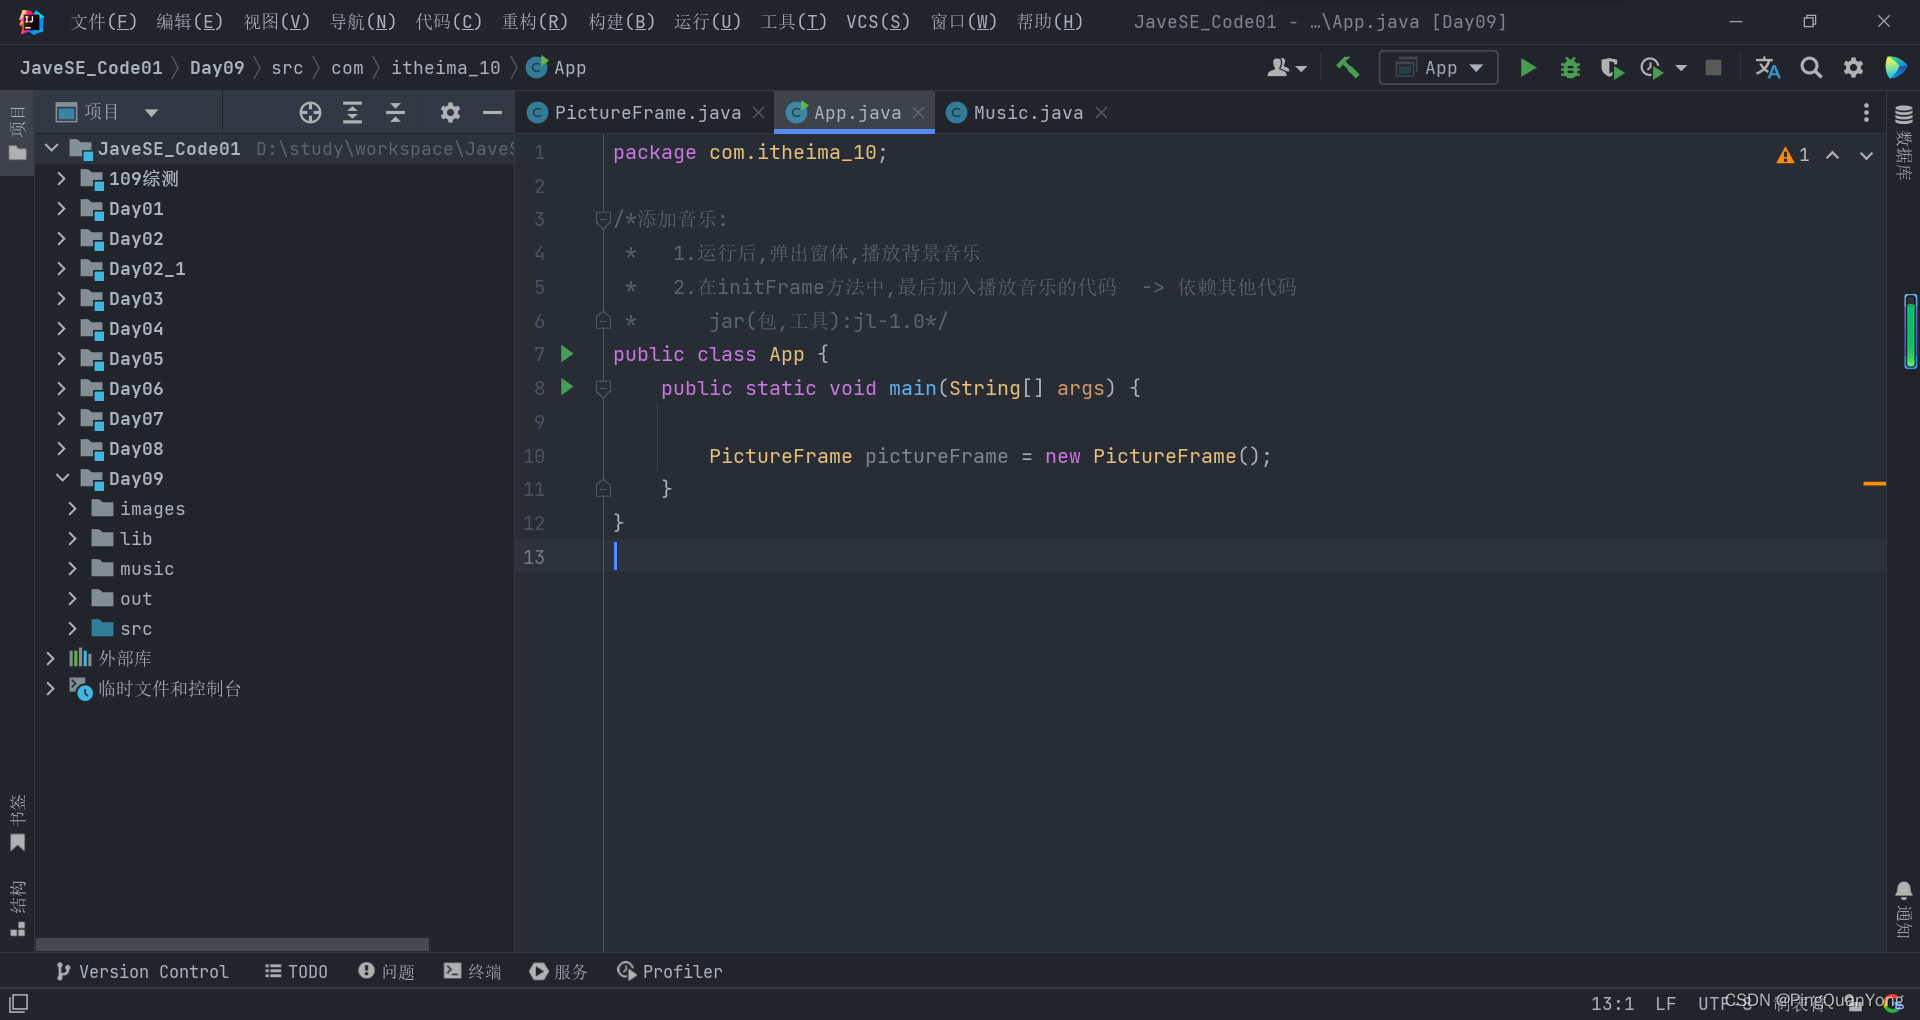Screen dimensions: 1920x1020
Task: Open the Translate icon in toolbar
Action: pyautogui.click(x=1767, y=67)
